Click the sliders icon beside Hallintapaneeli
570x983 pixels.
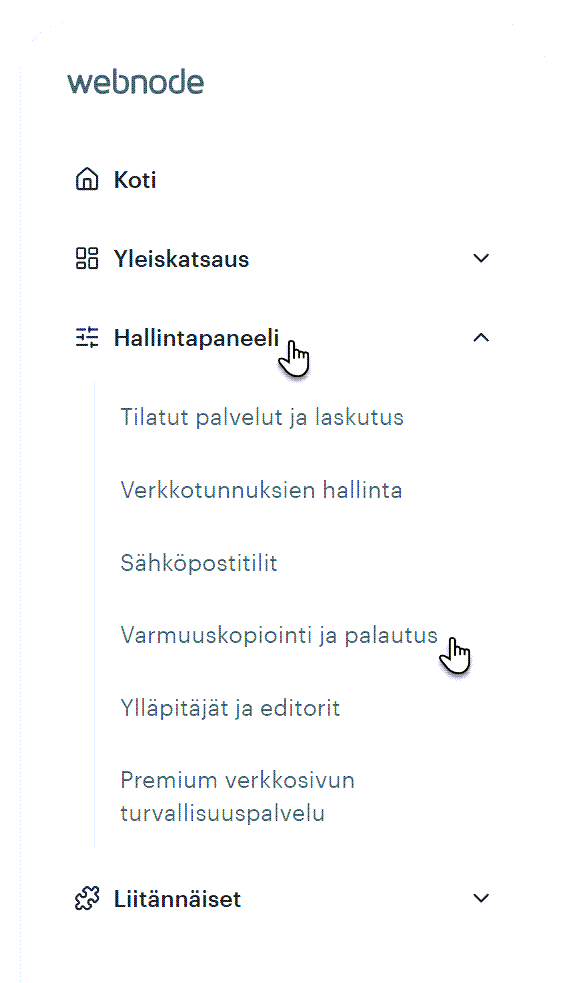point(87,337)
